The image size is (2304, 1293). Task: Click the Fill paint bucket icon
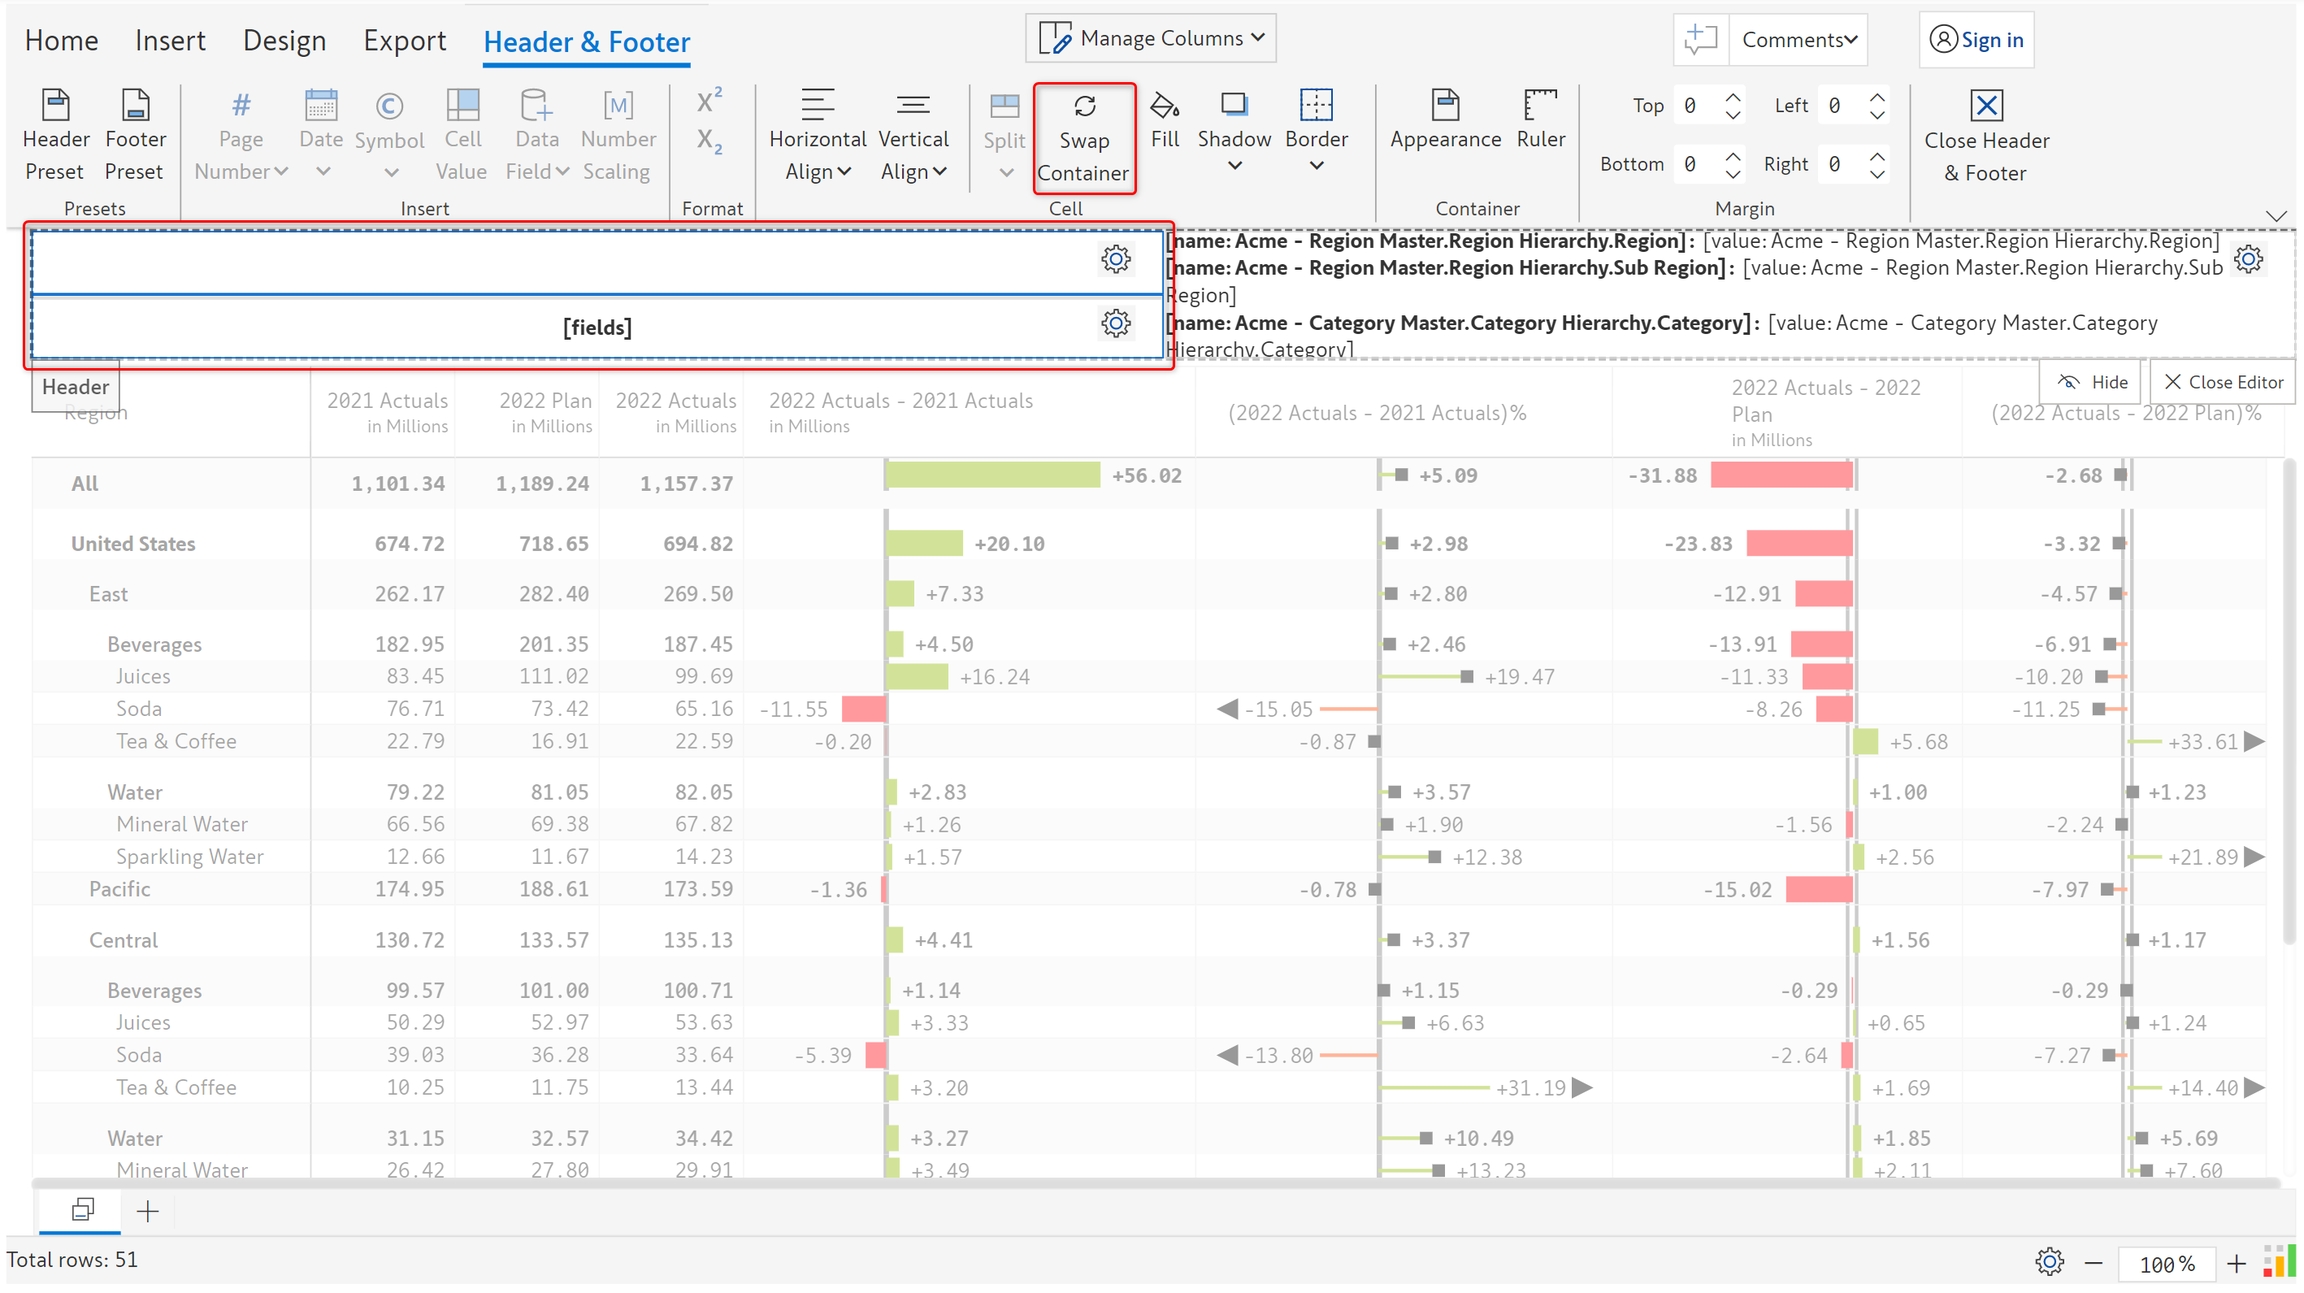[1164, 106]
